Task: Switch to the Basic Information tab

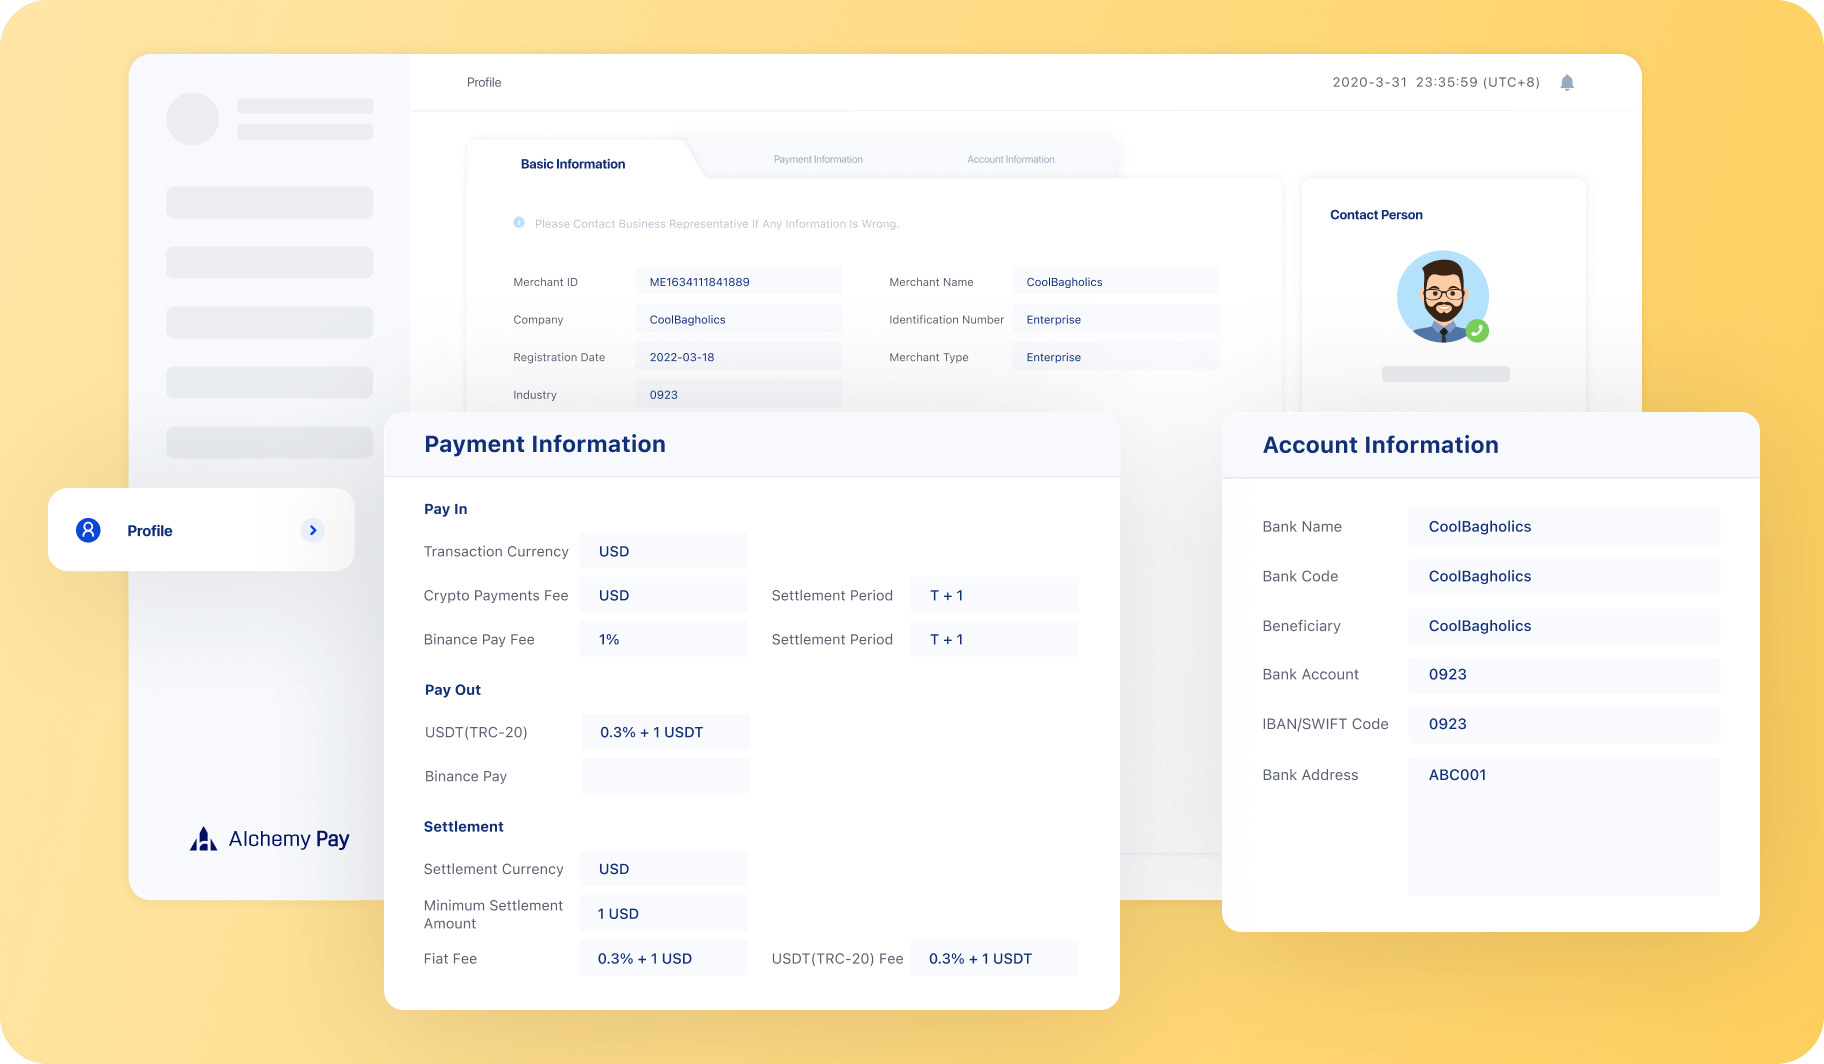Action: click(x=573, y=164)
